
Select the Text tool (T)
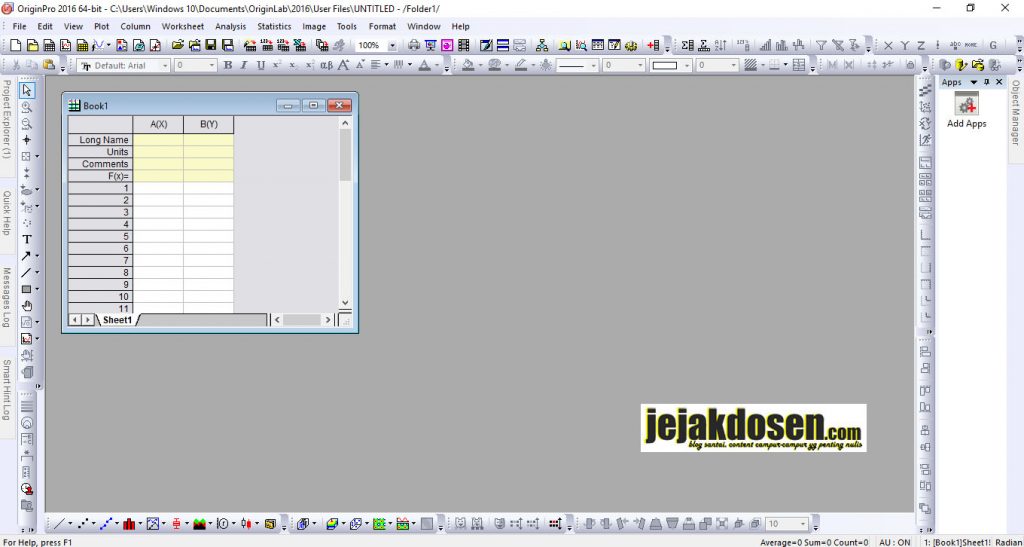click(27, 240)
